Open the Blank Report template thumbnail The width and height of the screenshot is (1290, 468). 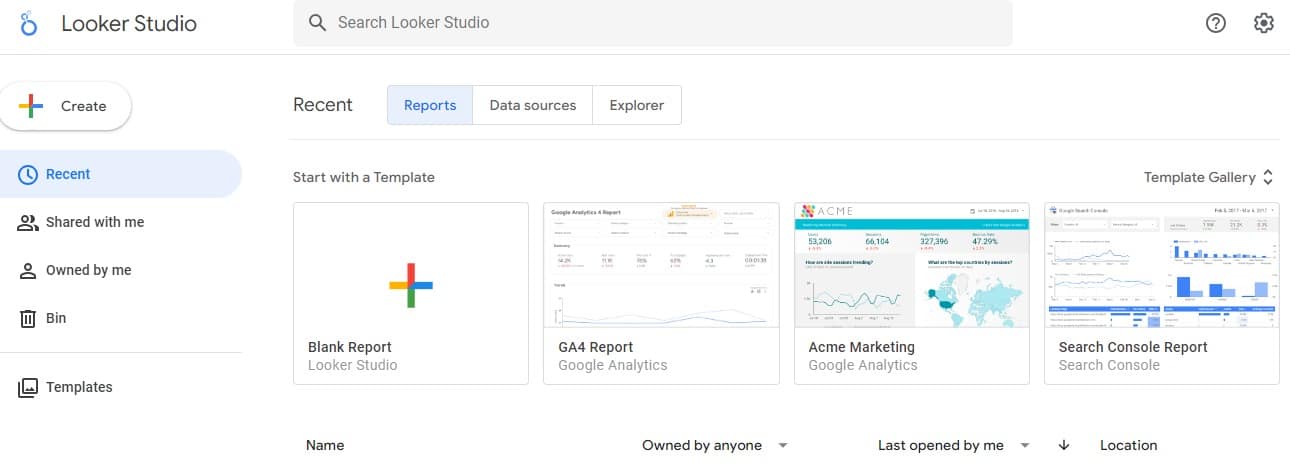click(x=411, y=266)
